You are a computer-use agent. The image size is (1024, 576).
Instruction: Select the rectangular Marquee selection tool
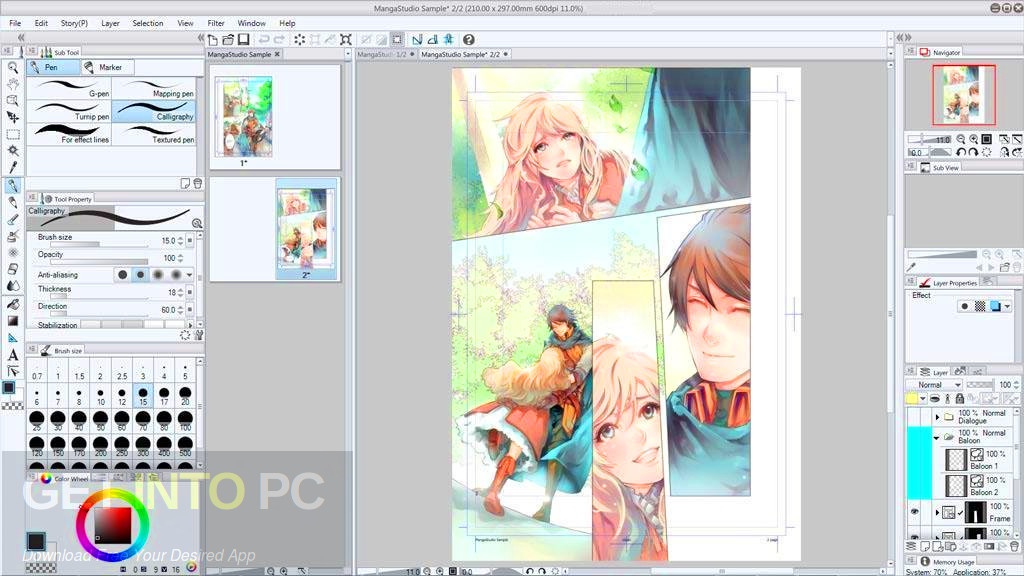[12, 134]
